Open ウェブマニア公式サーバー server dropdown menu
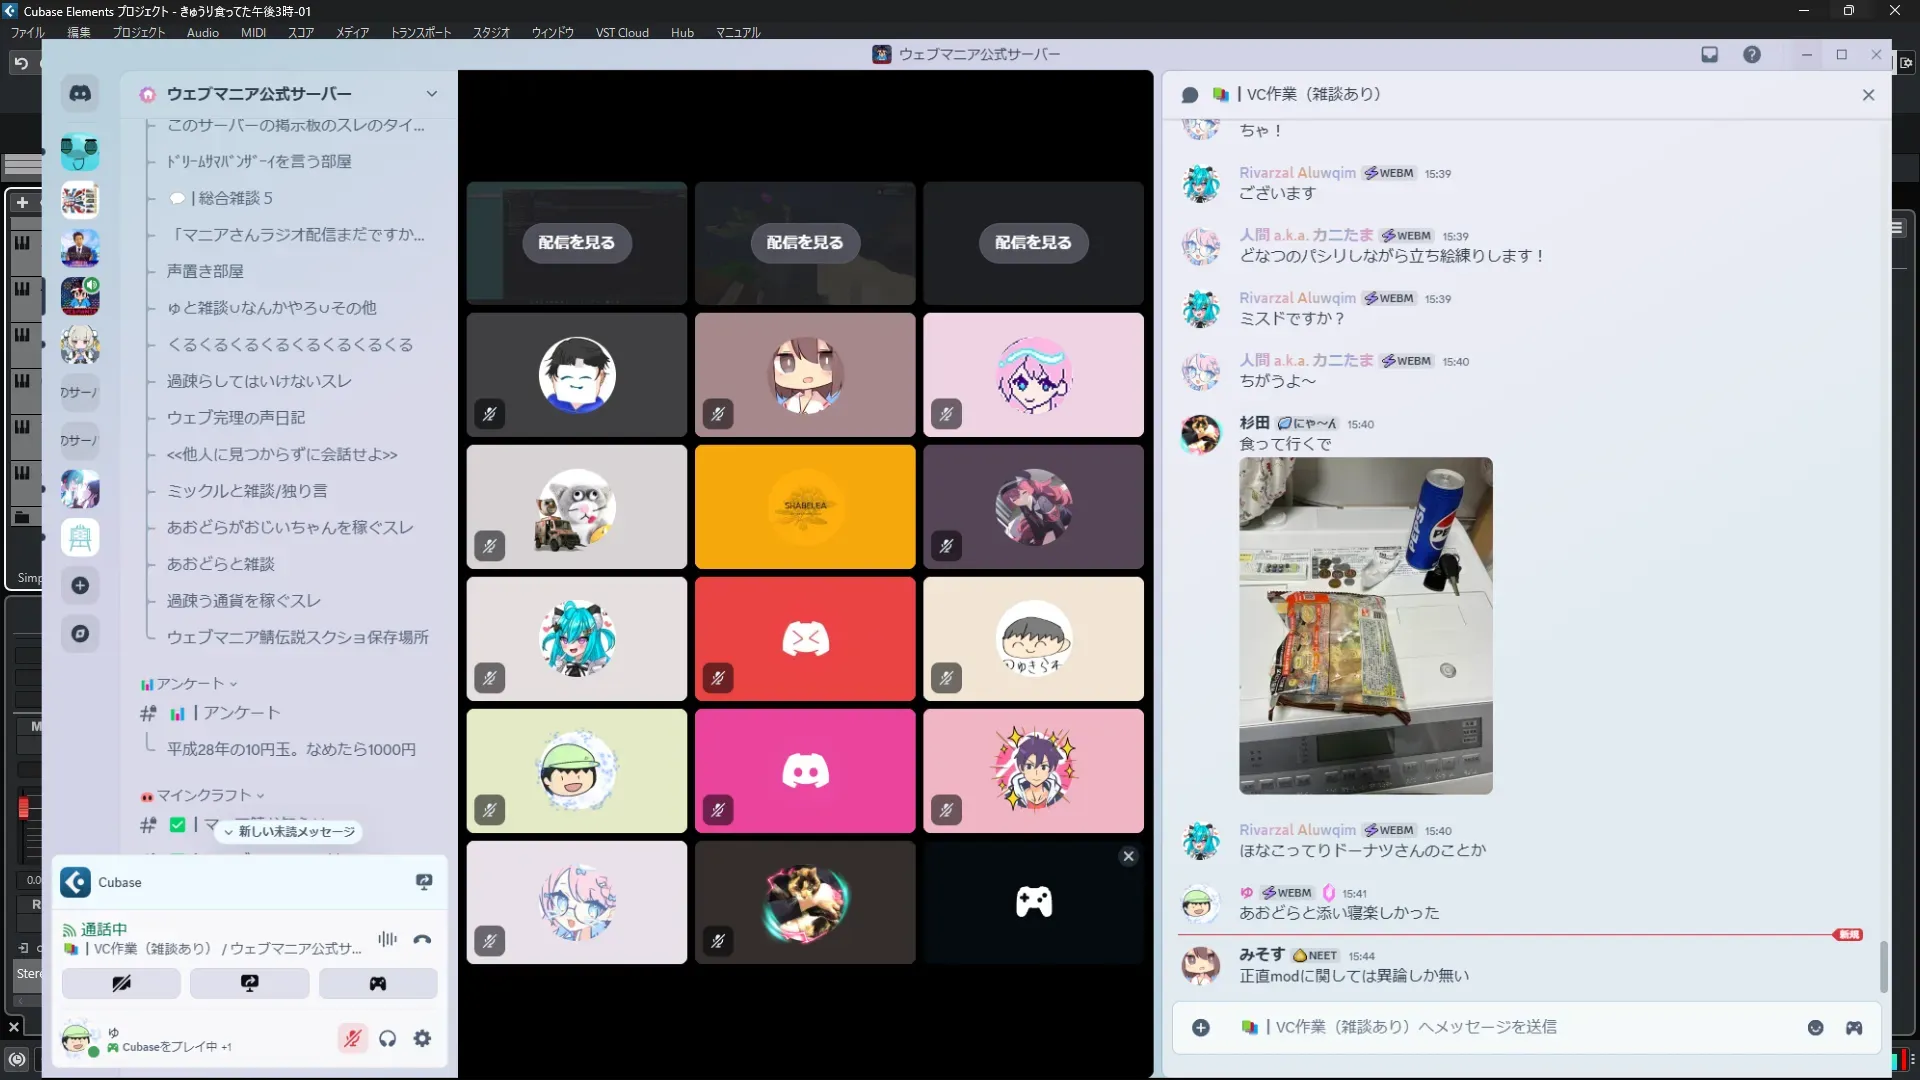 tap(431, 94)
